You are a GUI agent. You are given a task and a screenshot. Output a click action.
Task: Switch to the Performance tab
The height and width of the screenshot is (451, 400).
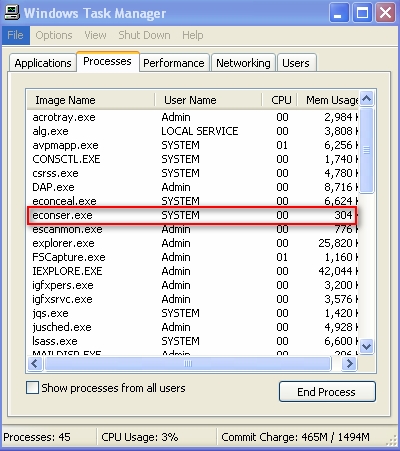coord(174,63)
